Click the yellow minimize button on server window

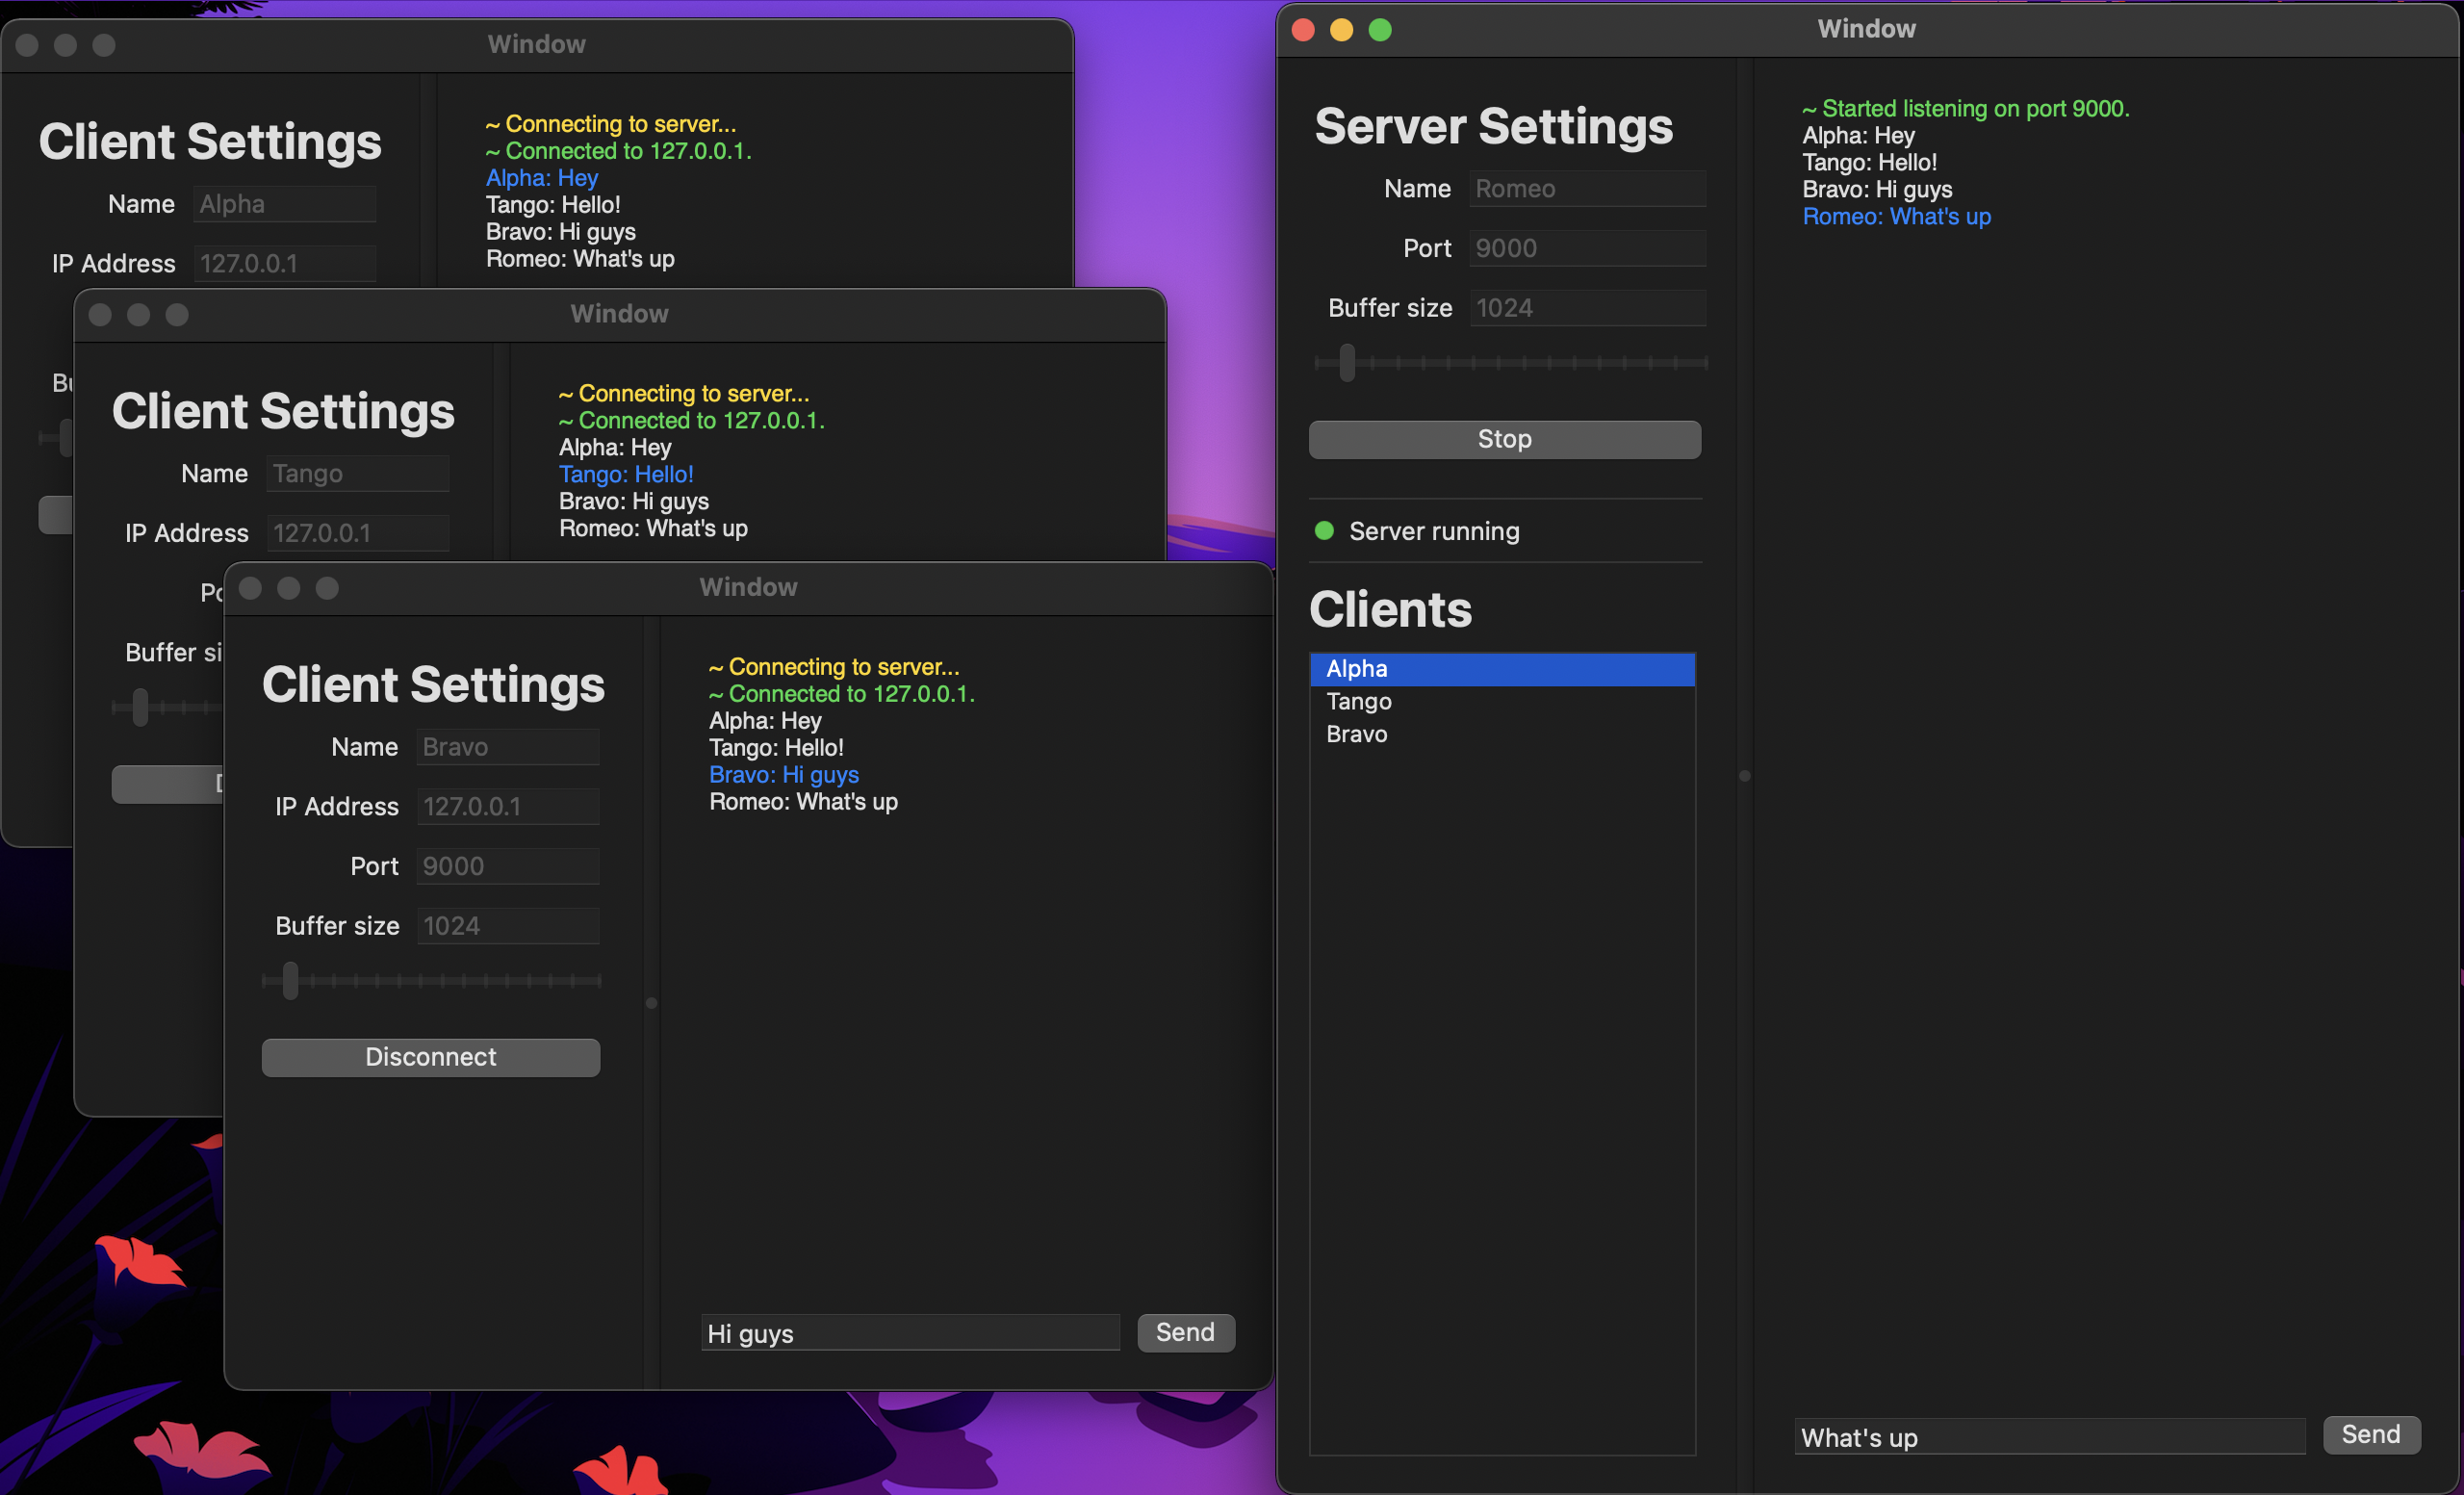(x=1341, y=30)
